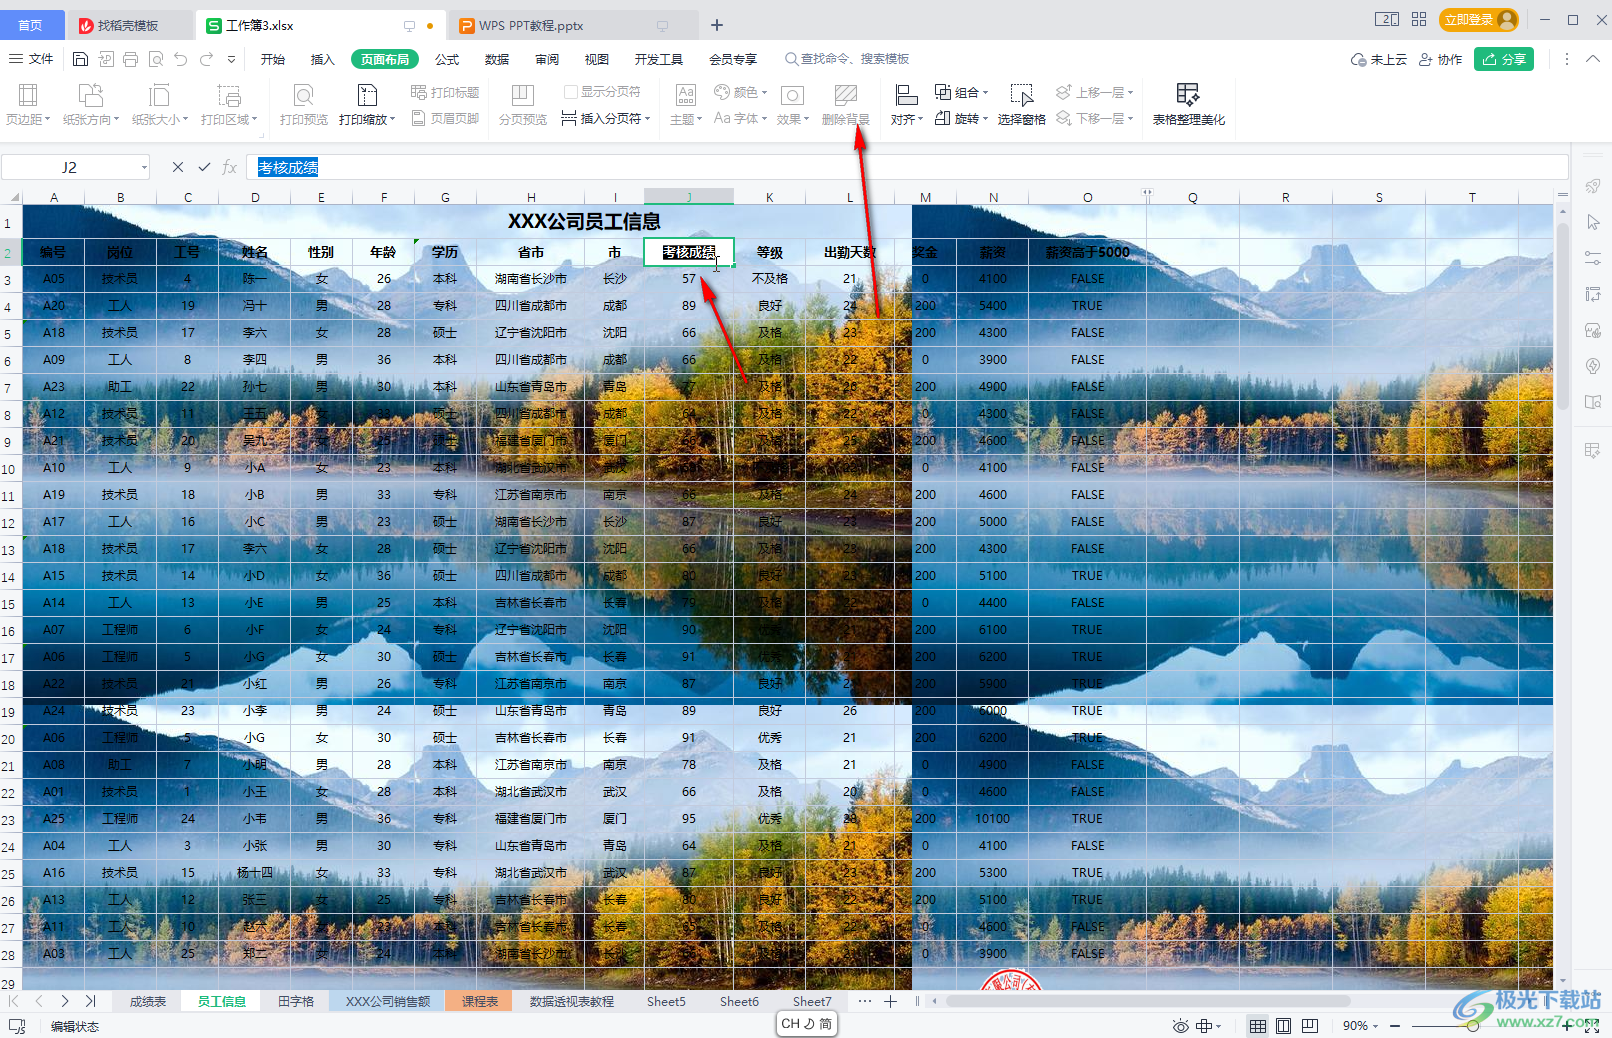Click the zoom out minus button
This screenshot has width=1612, height=1038.
click(x=1395, y=1026)
